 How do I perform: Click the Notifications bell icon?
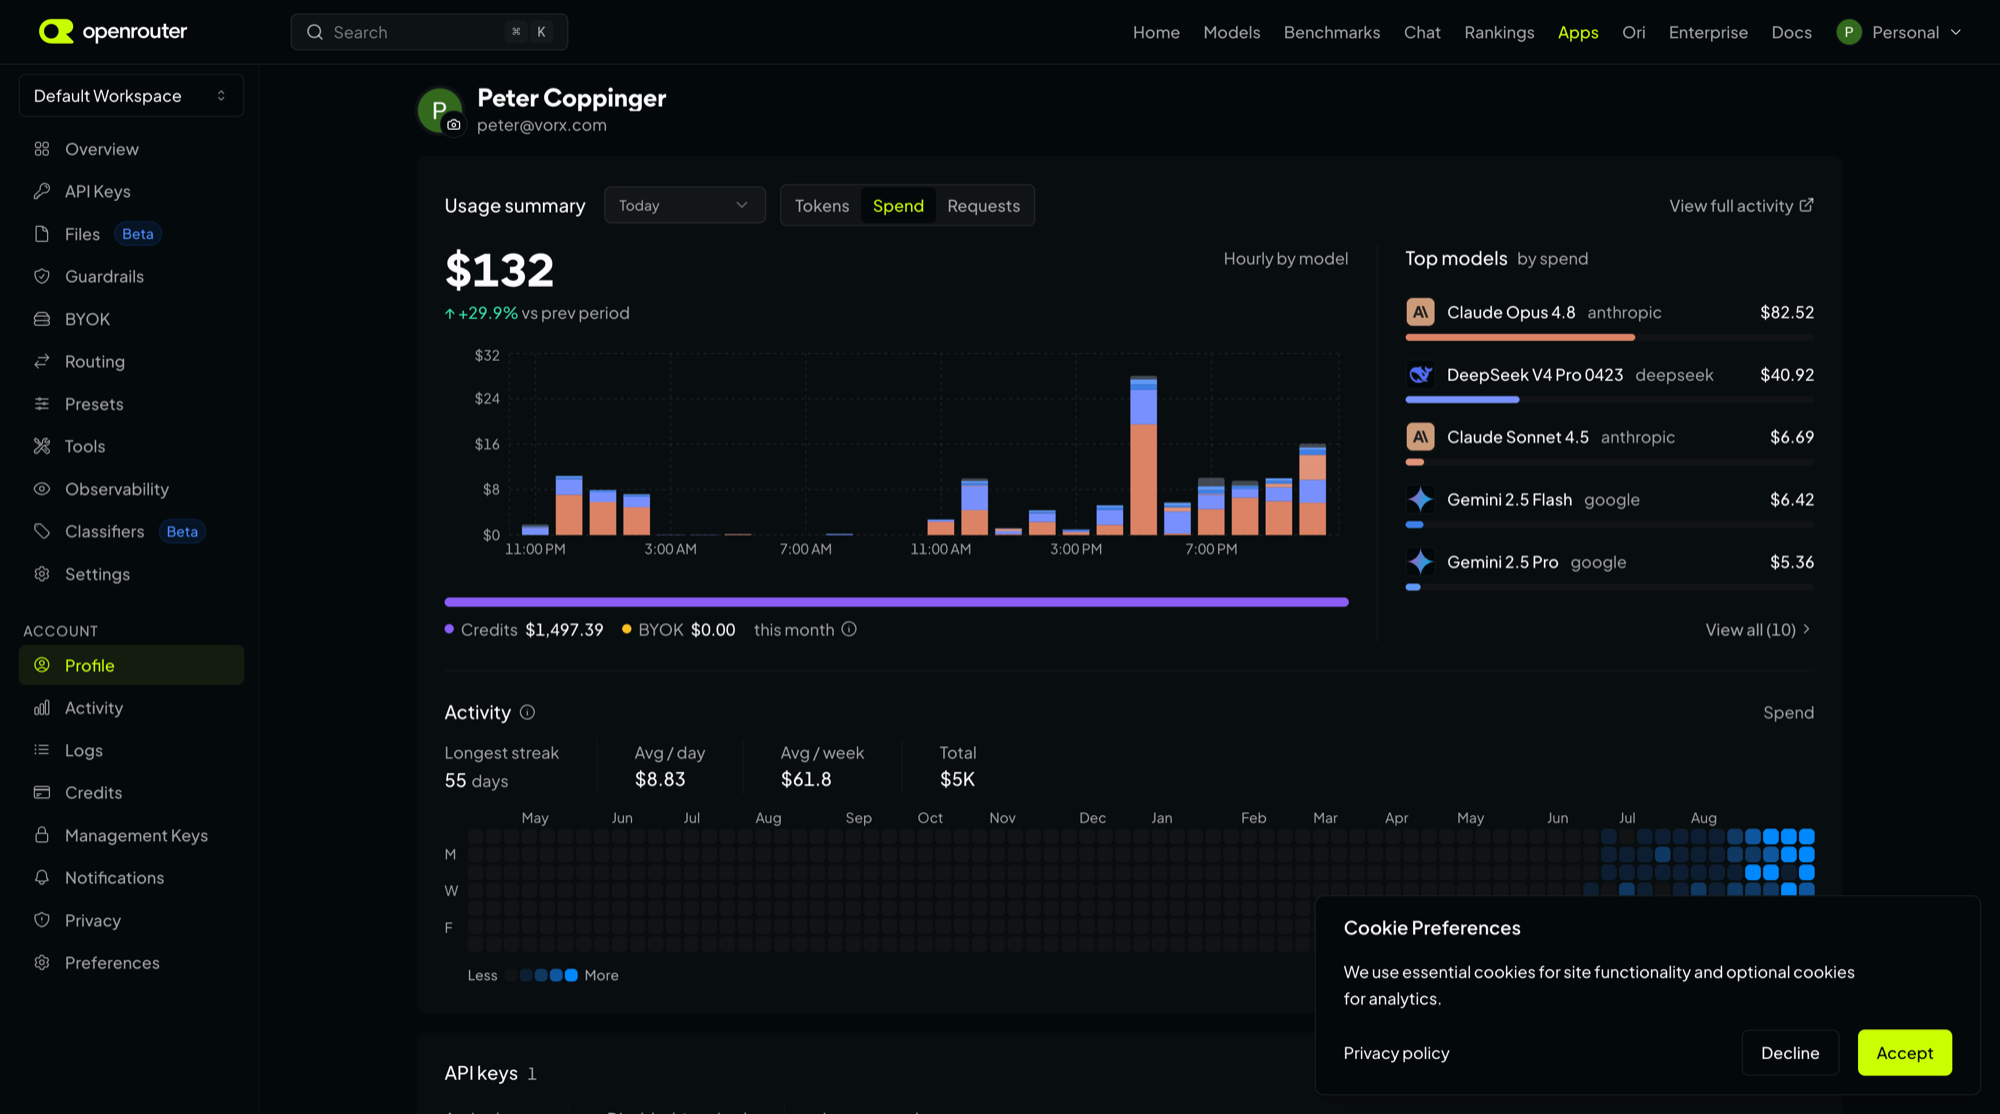[x=42, y=877]
